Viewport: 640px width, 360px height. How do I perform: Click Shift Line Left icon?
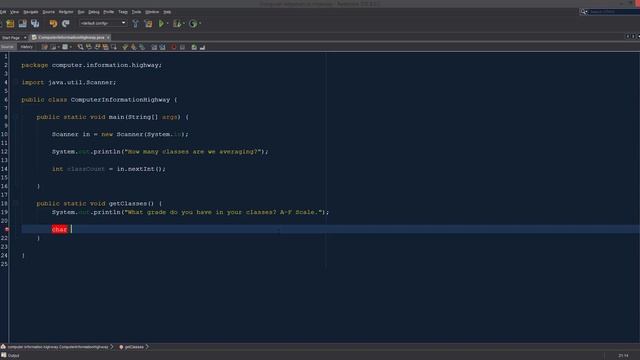coord(154,47)
